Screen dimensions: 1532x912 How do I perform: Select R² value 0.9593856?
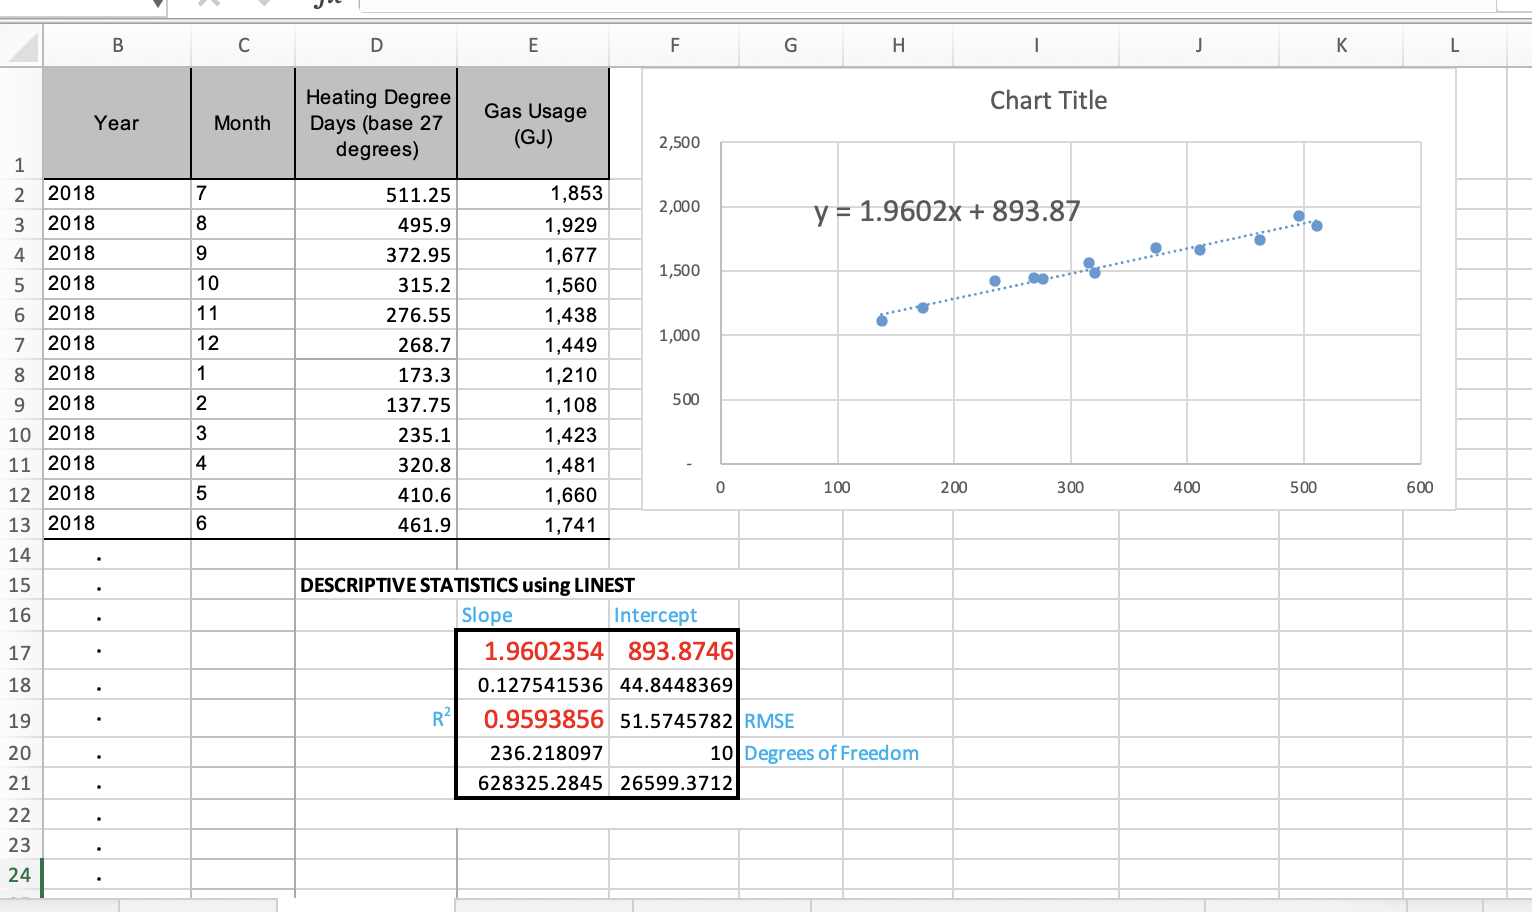(x=533, y=719)
